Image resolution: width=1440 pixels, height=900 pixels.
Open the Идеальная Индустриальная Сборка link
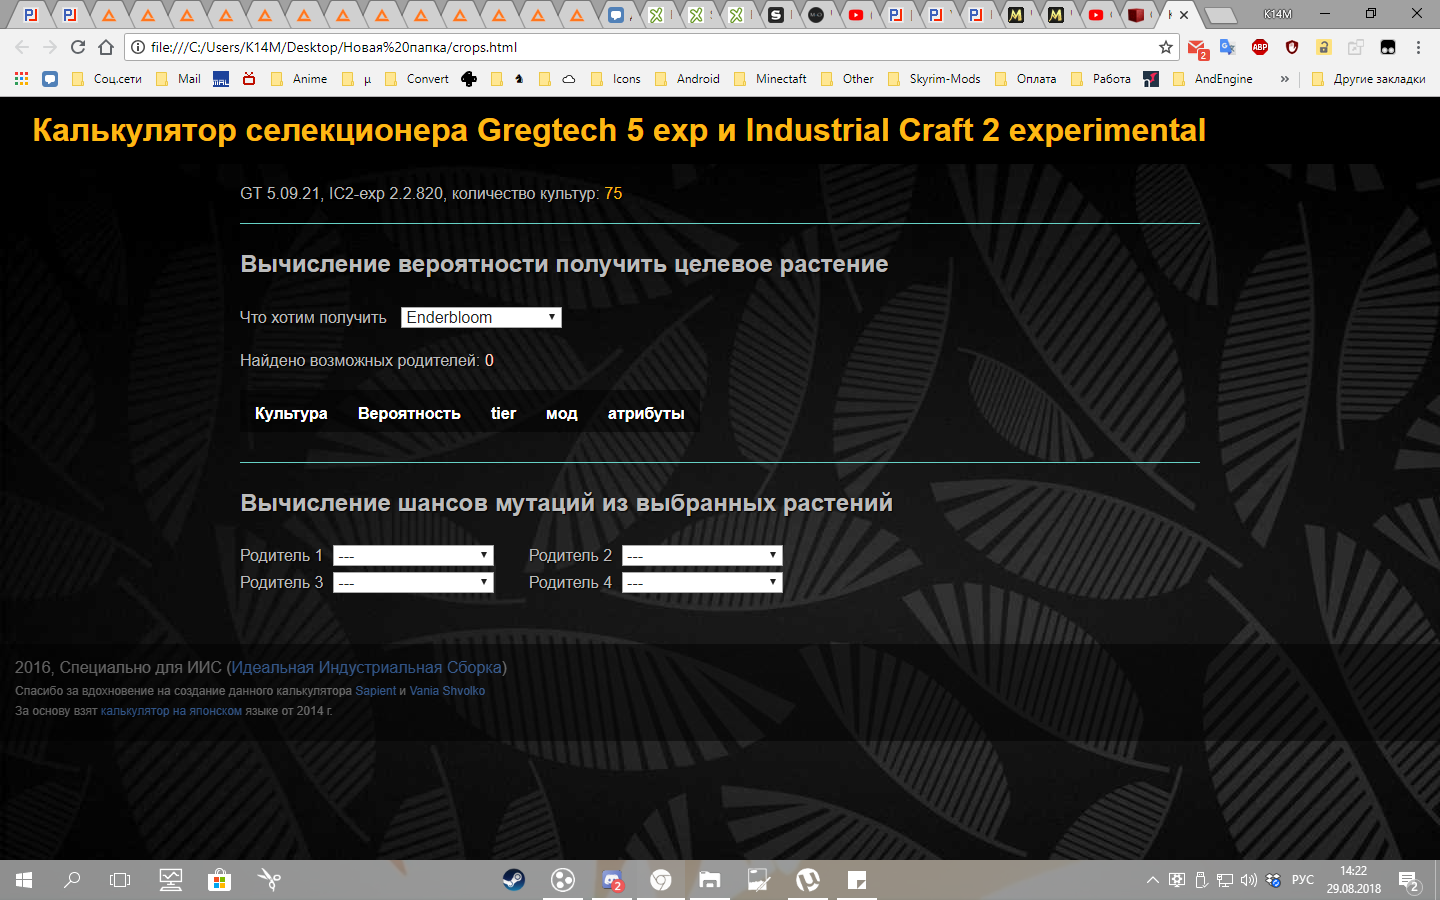pyautogui.click(x=367, y=667)
